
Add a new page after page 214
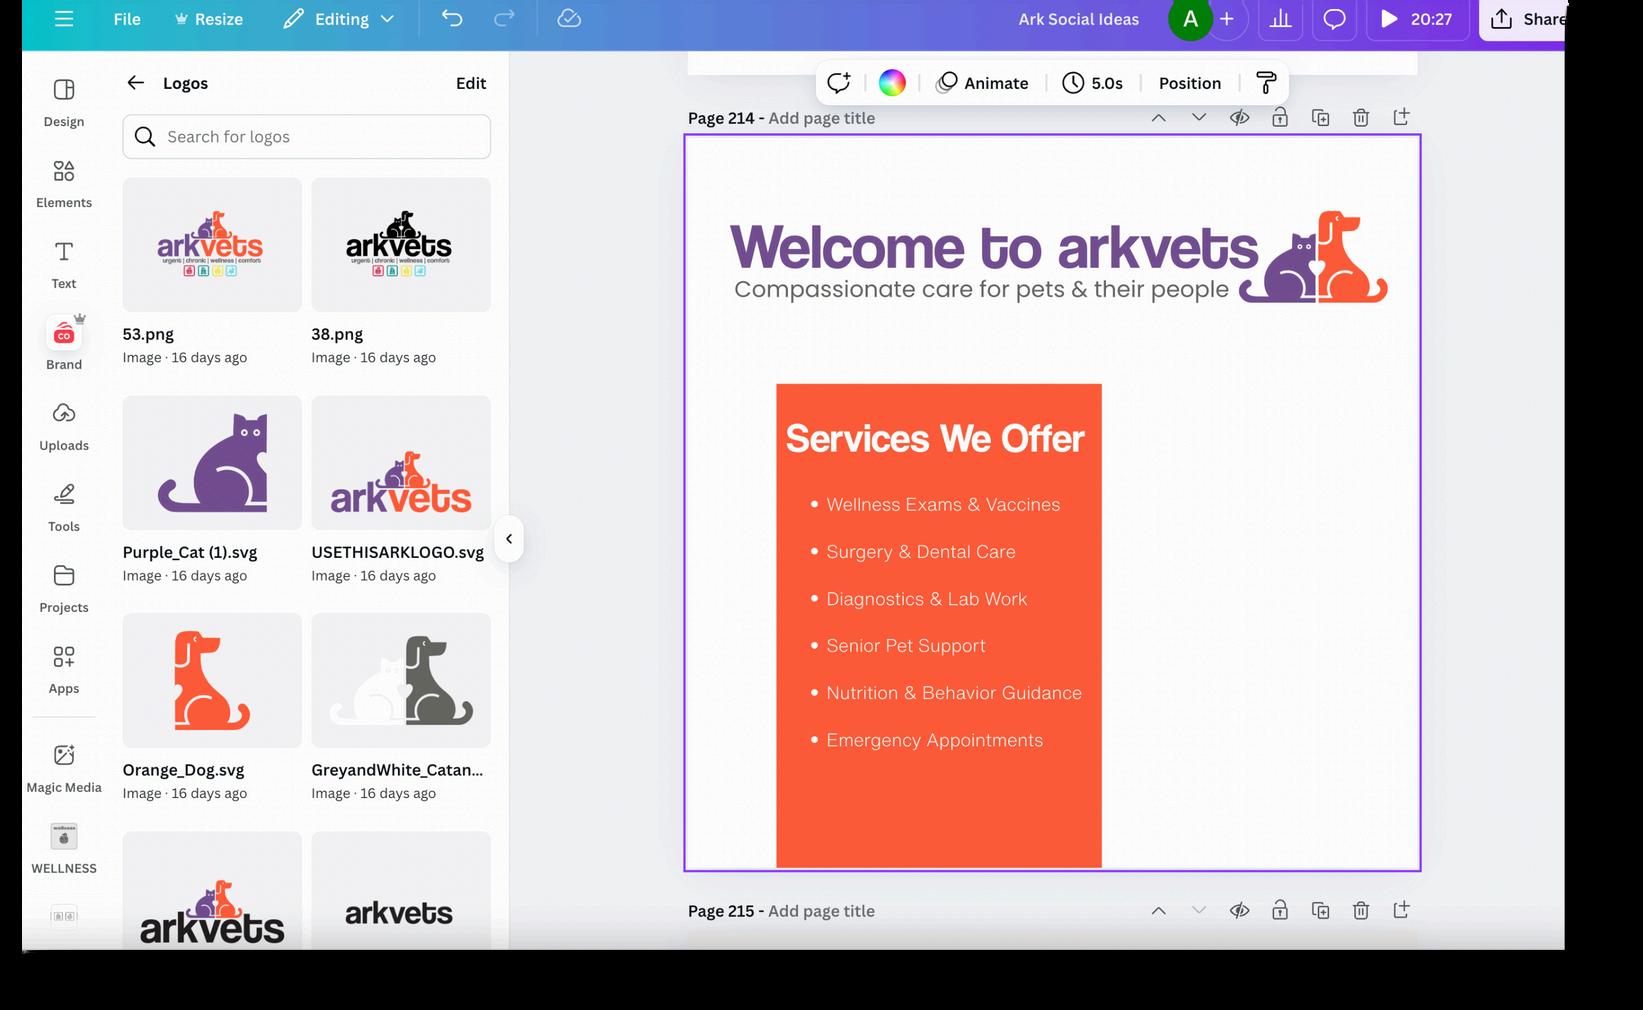coord(1402,118)
